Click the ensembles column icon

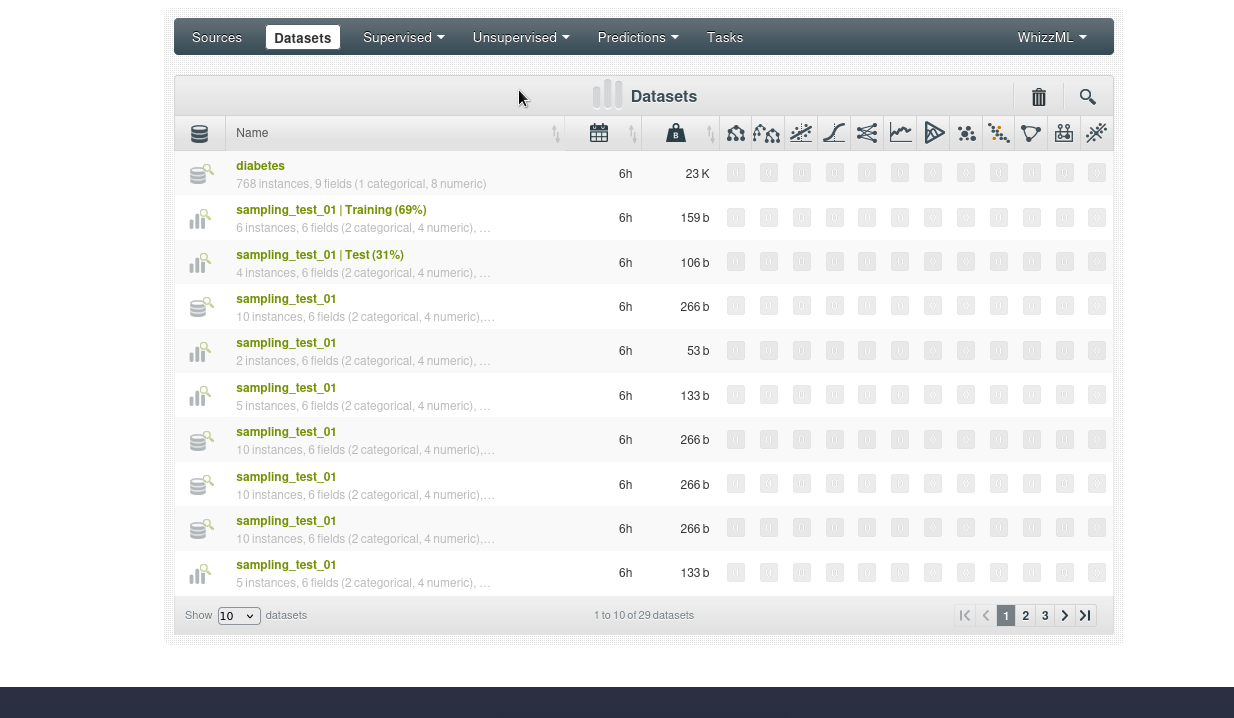pos(767,133)
